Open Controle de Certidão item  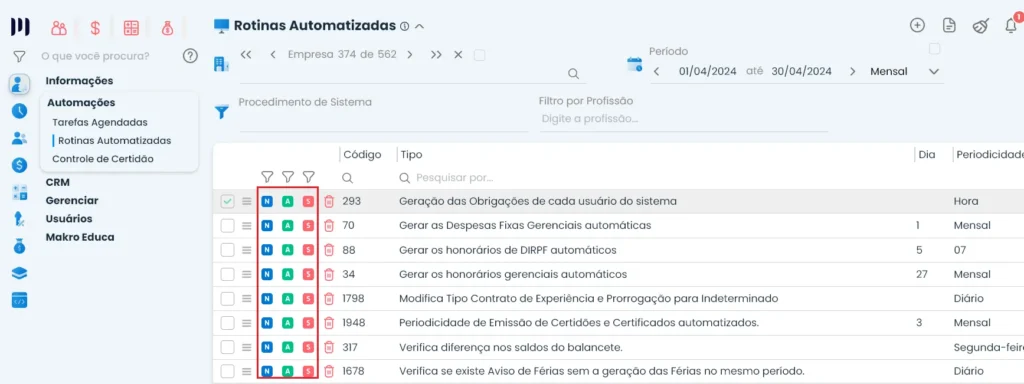point(103,159)
